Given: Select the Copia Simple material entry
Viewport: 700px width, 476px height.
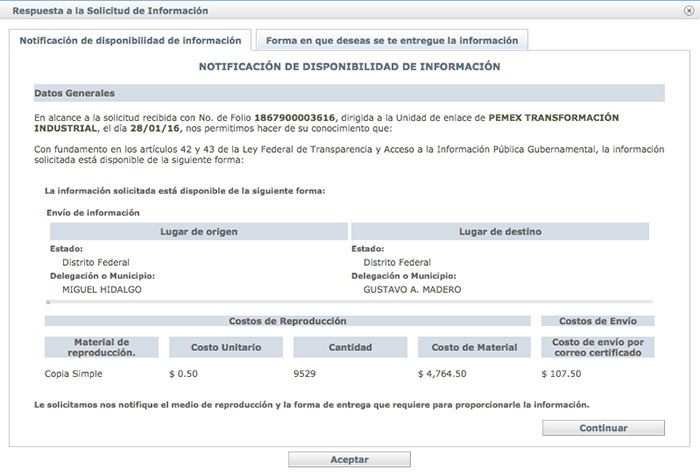Looking at the screenshot, I should tap(74, 374).
